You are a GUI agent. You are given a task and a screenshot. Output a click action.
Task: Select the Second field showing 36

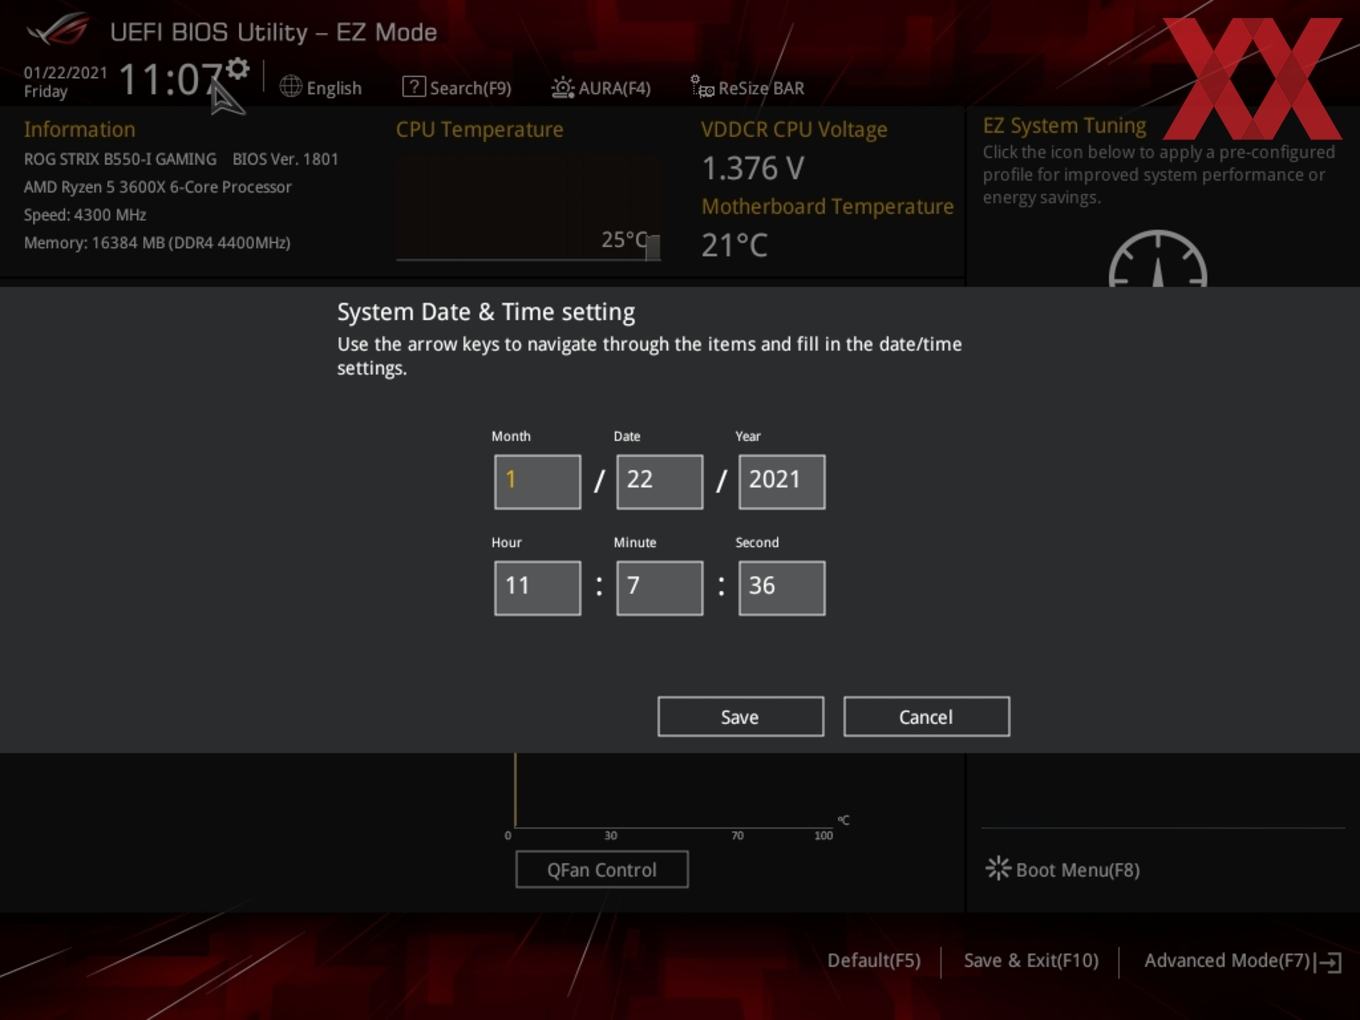pyautogui.click(x=782, y=588)
